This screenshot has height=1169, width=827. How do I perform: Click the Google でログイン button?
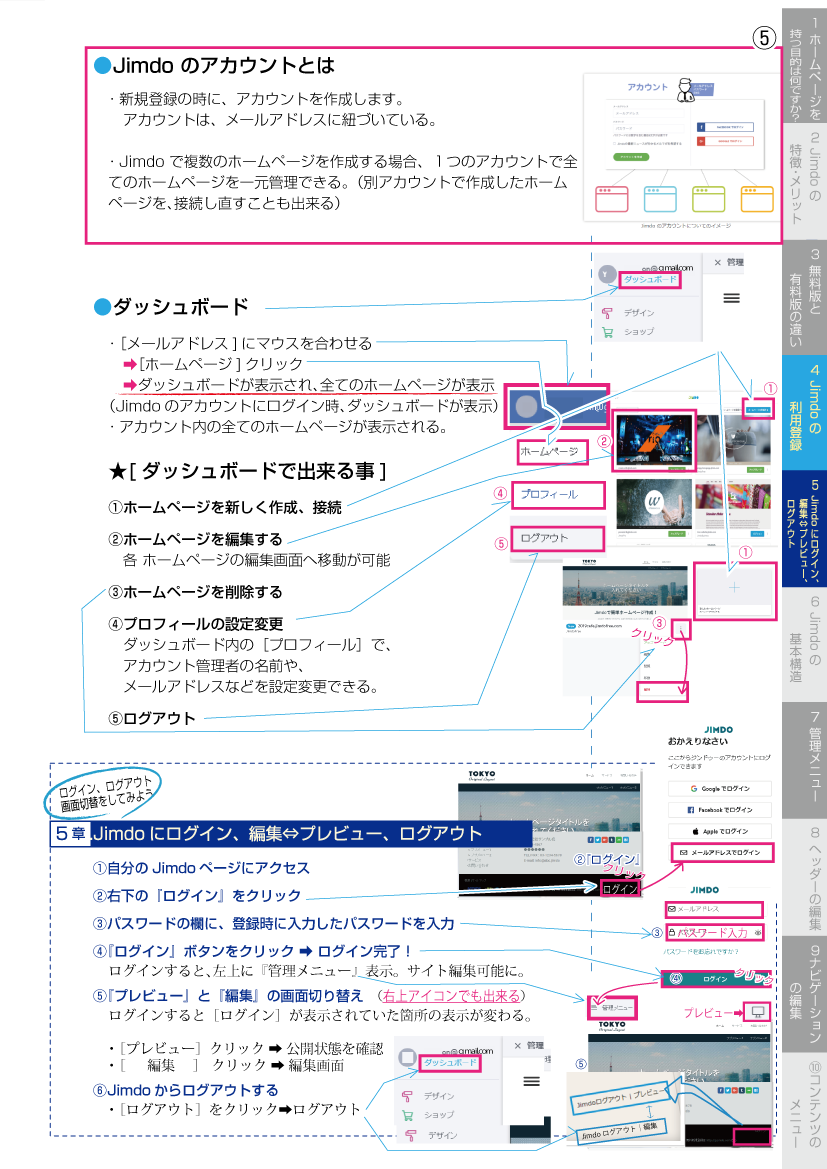point(719,789)
